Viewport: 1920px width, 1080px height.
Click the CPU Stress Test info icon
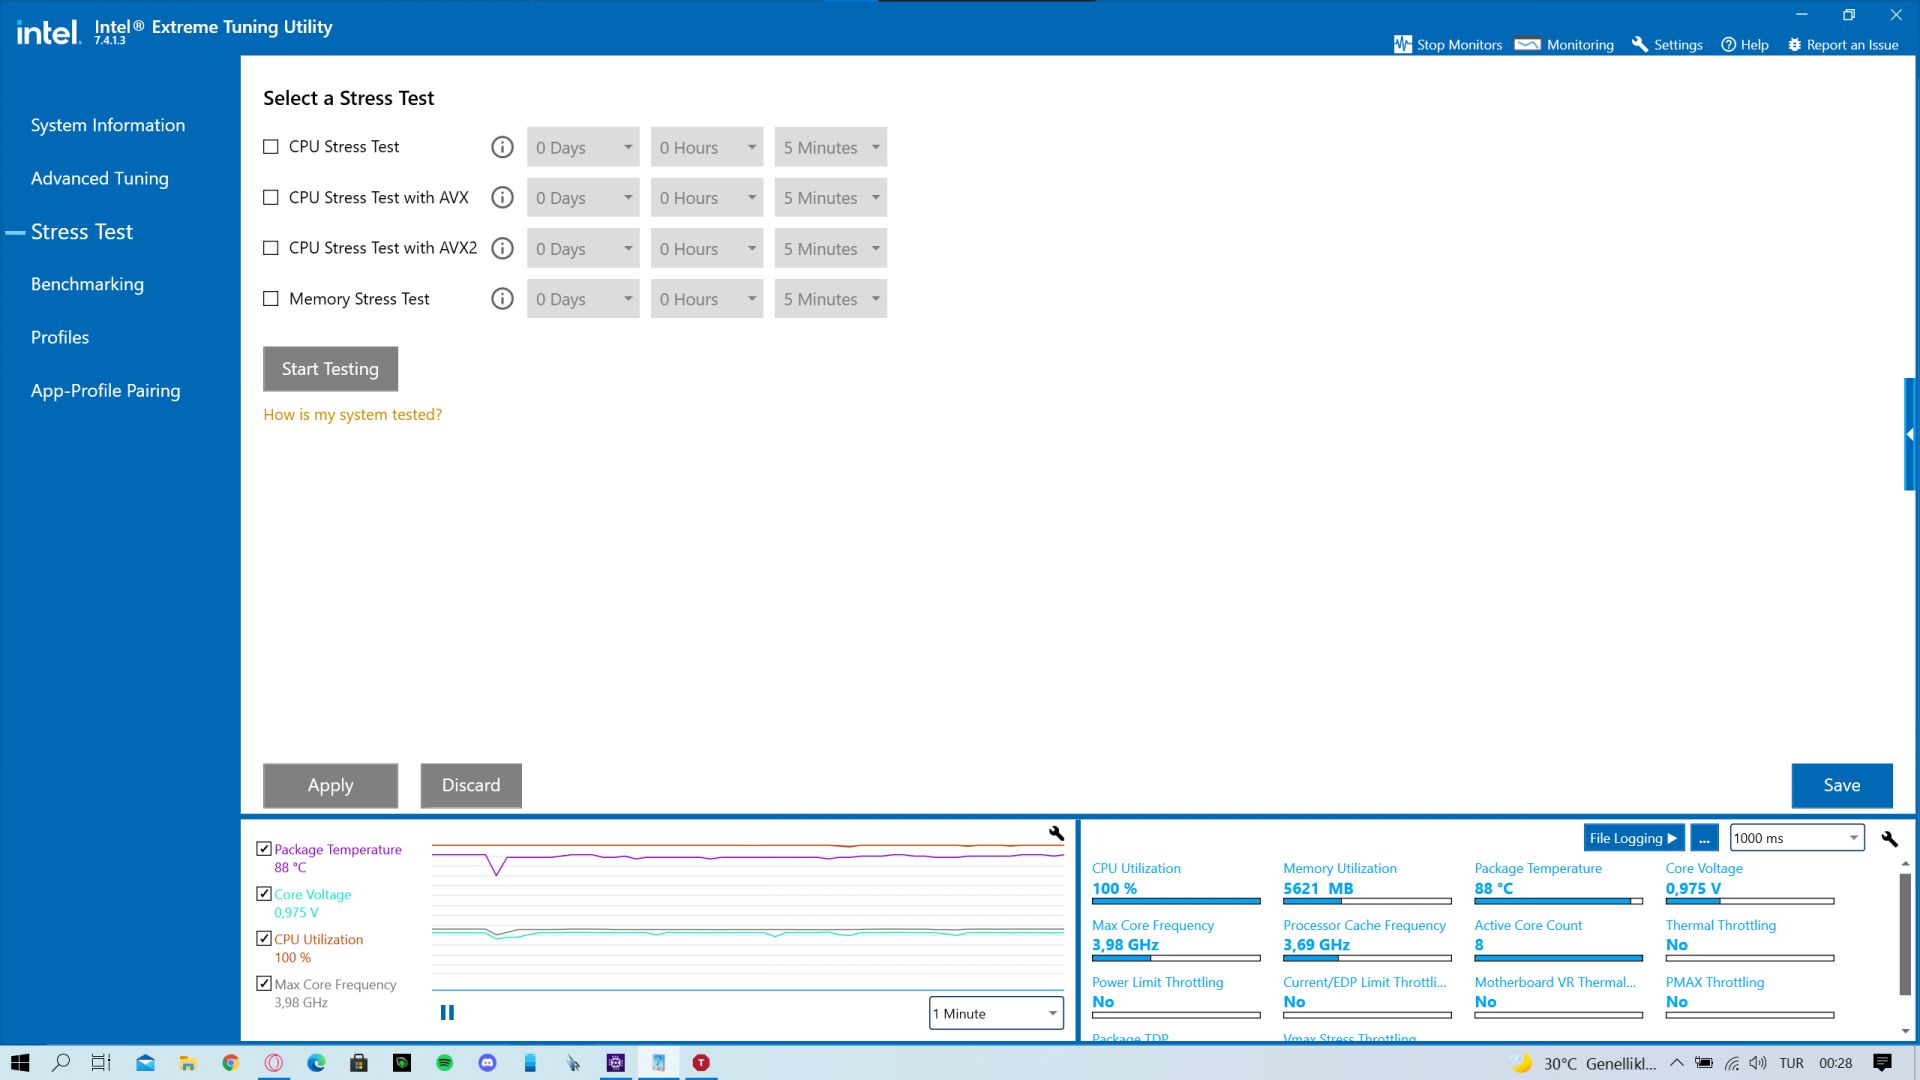tap(502, 147)
